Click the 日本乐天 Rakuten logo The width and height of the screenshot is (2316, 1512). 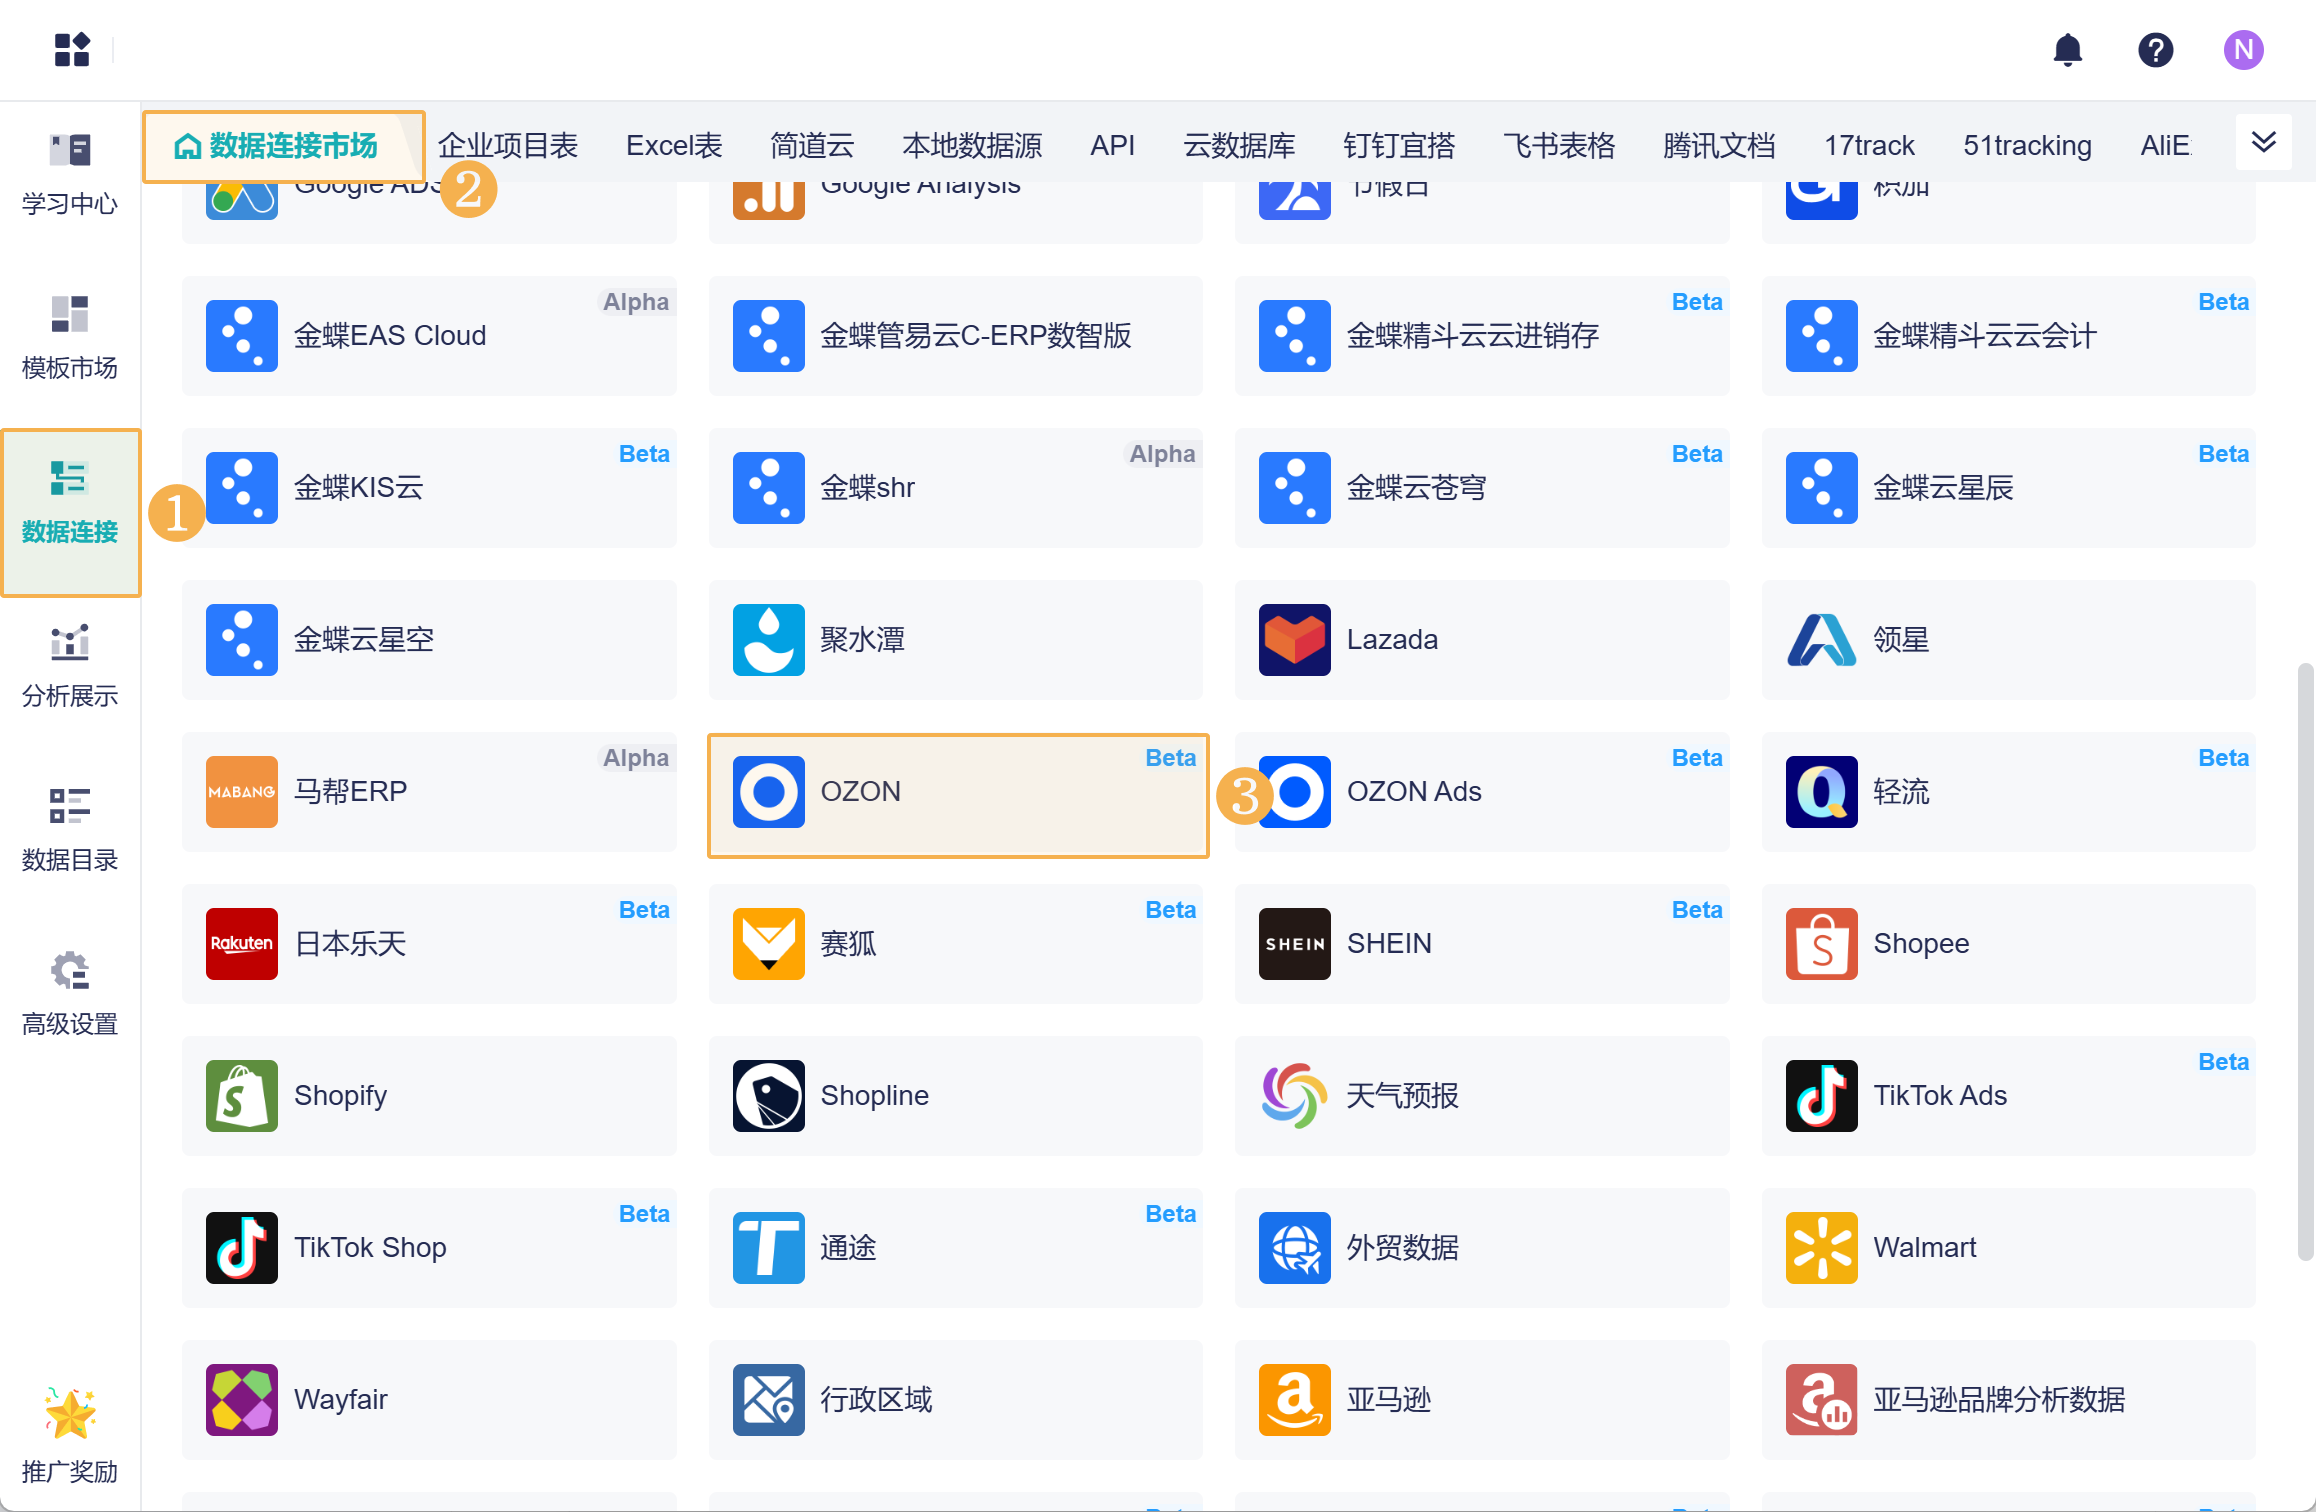pos(242,944)
